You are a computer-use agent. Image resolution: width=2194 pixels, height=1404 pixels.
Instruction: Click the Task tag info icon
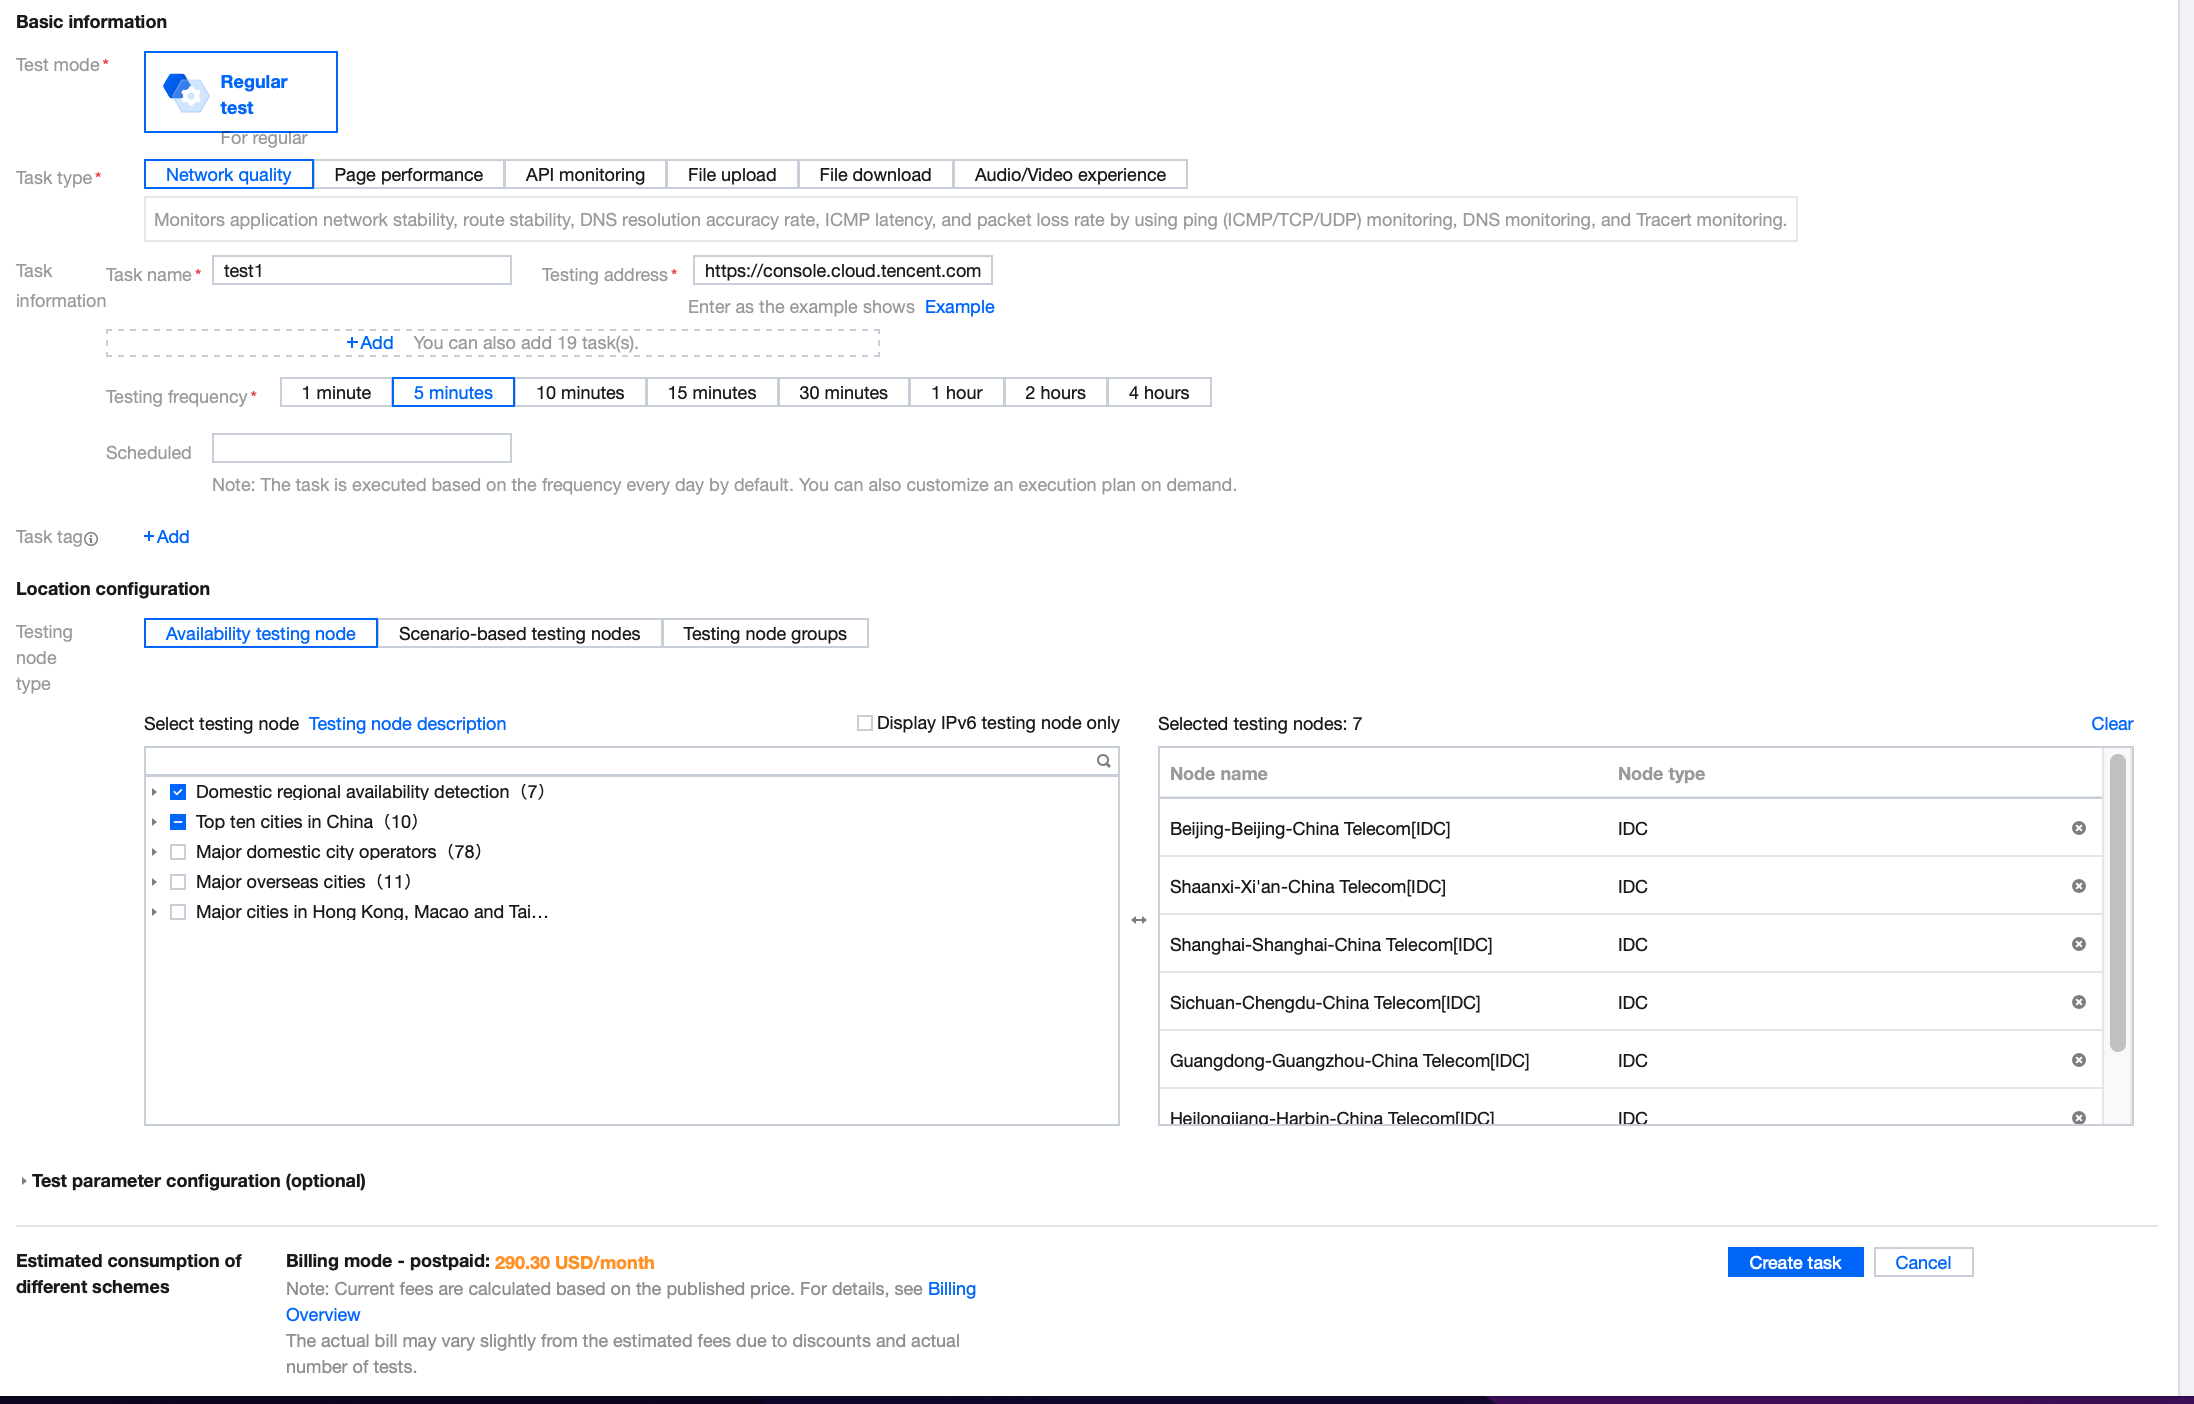click(91, 539)
